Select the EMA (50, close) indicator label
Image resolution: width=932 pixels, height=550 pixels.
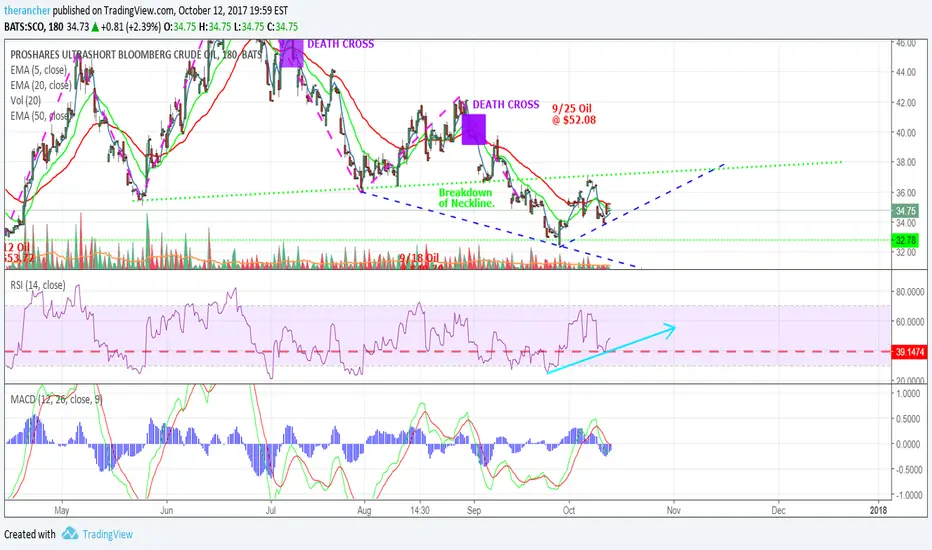41,116
